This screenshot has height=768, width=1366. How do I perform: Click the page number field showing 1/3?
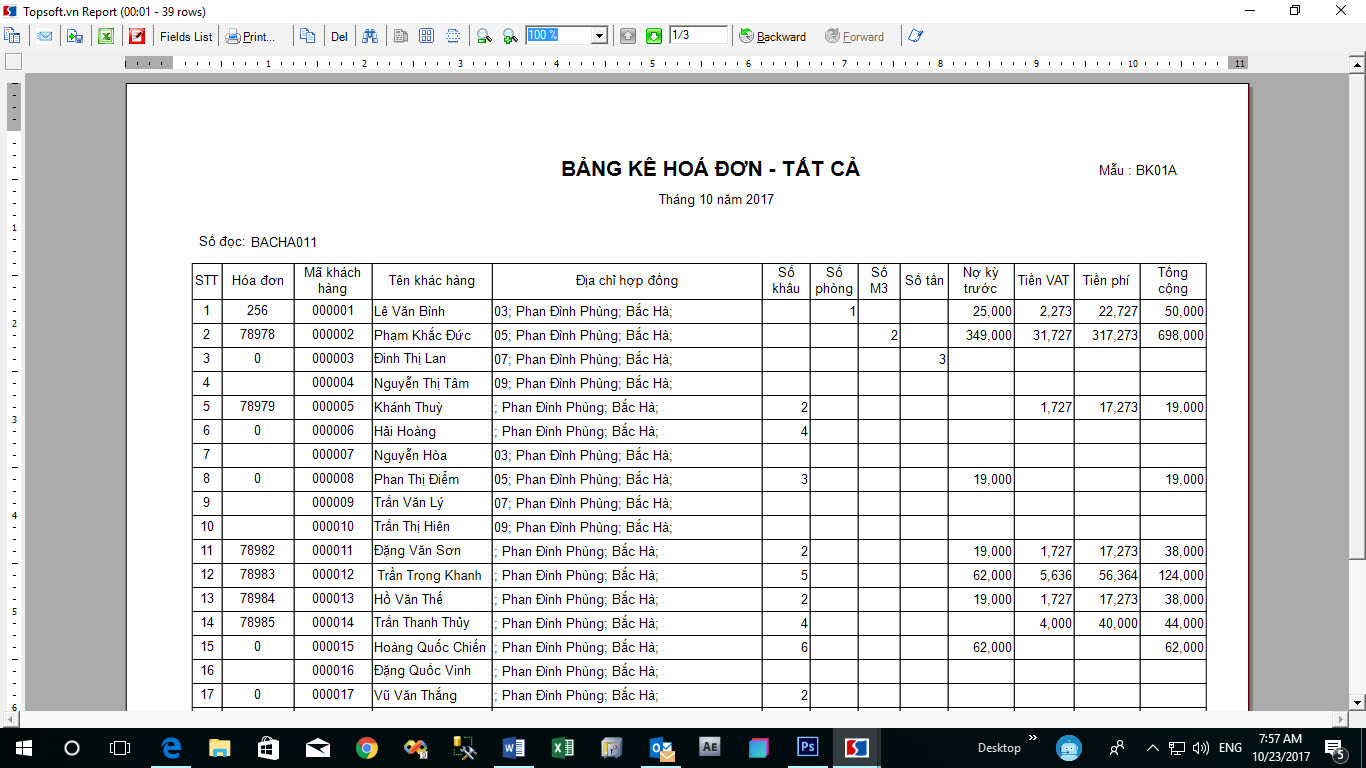coord(698,35)
